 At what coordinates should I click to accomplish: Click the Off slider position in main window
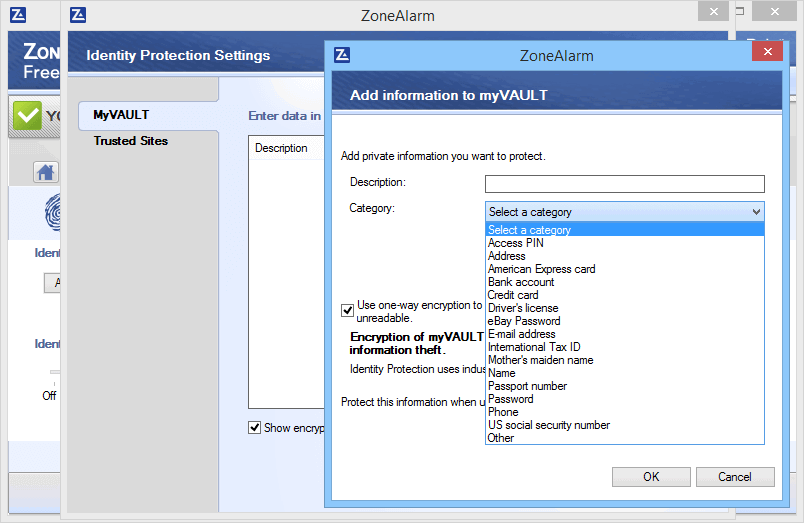50,395
